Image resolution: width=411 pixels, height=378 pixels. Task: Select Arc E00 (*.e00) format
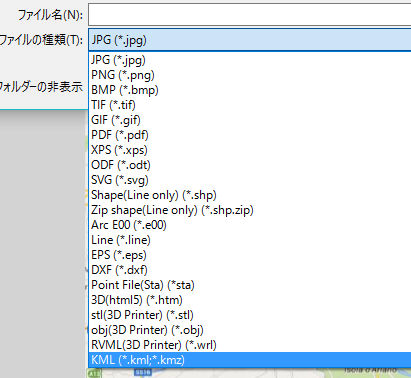(250, 225)
